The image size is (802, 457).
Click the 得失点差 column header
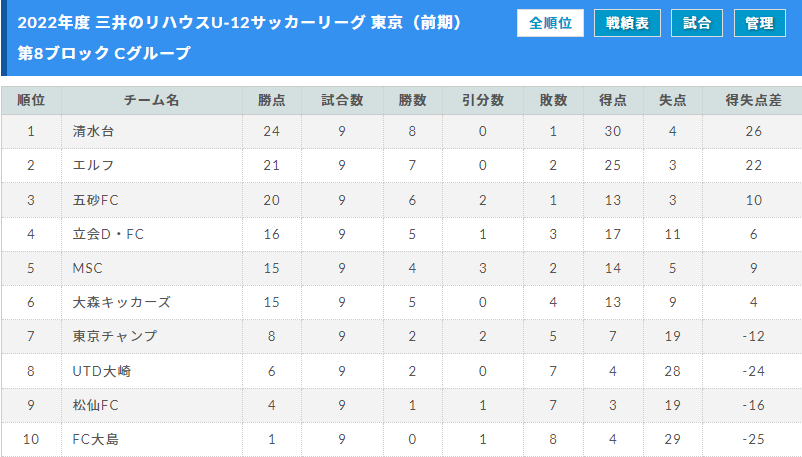click(x=753, y=100)
